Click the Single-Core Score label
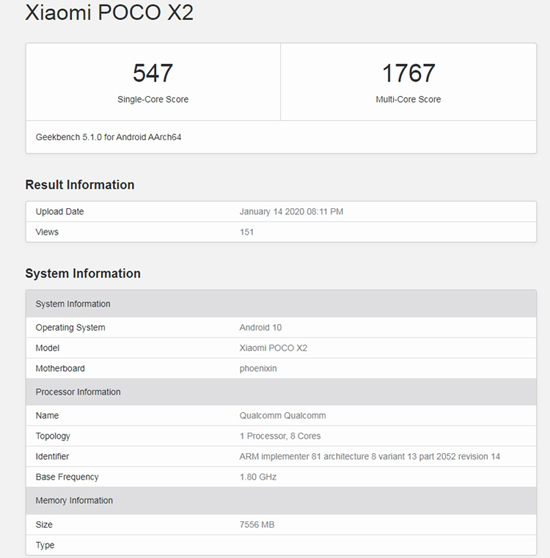The height and width of the screenshot is (558, 550). (x=153, y=99)
